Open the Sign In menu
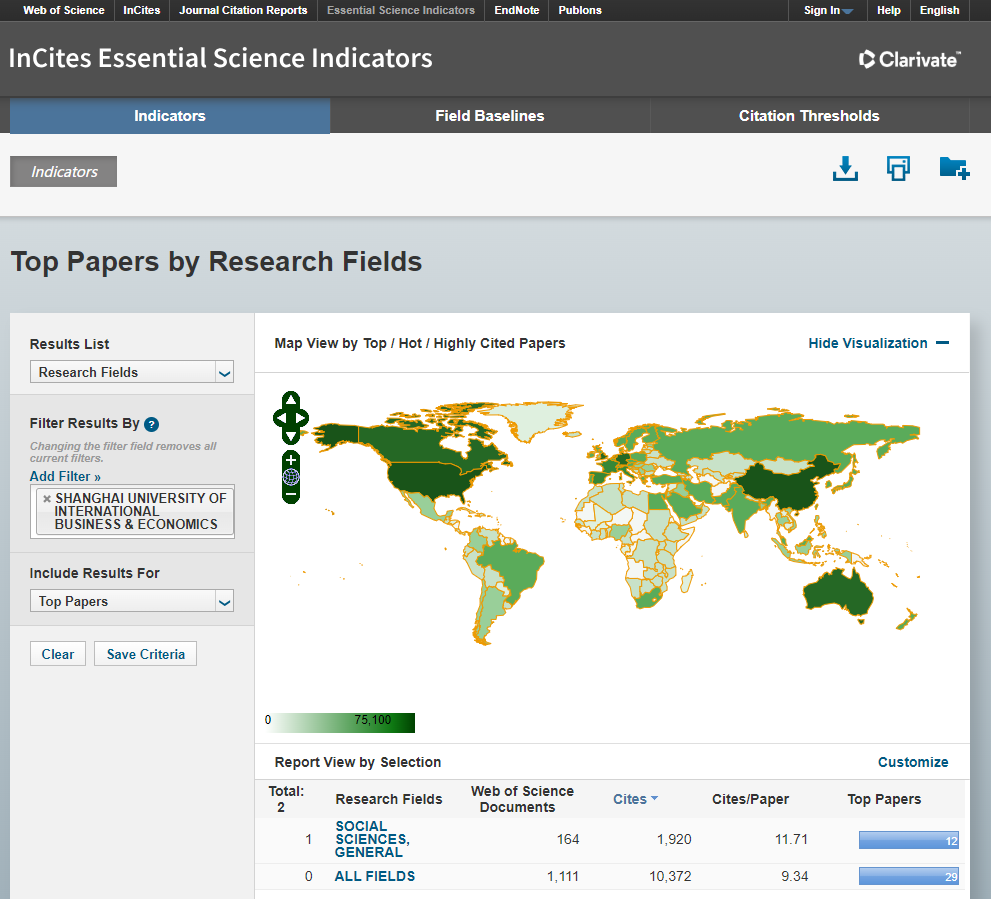This screenshot has width=991, height=899. [x=828, y=10]
